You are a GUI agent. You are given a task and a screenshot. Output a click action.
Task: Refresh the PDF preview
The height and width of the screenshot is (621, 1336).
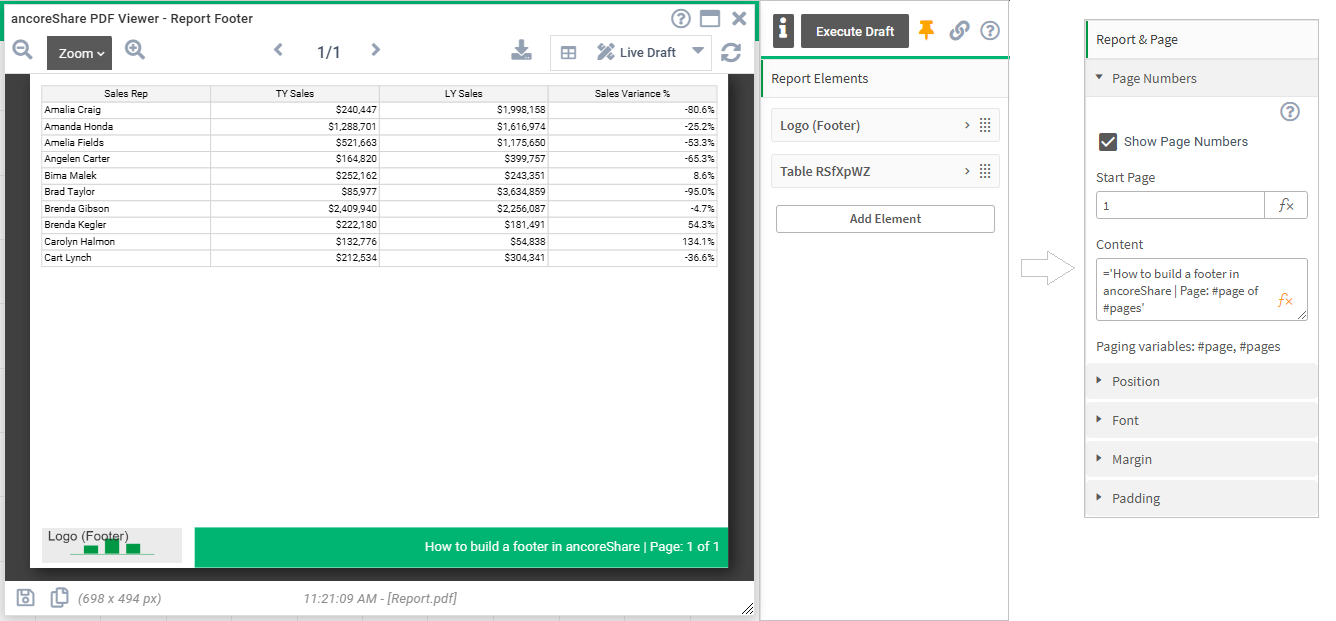[x=731, y=53]
